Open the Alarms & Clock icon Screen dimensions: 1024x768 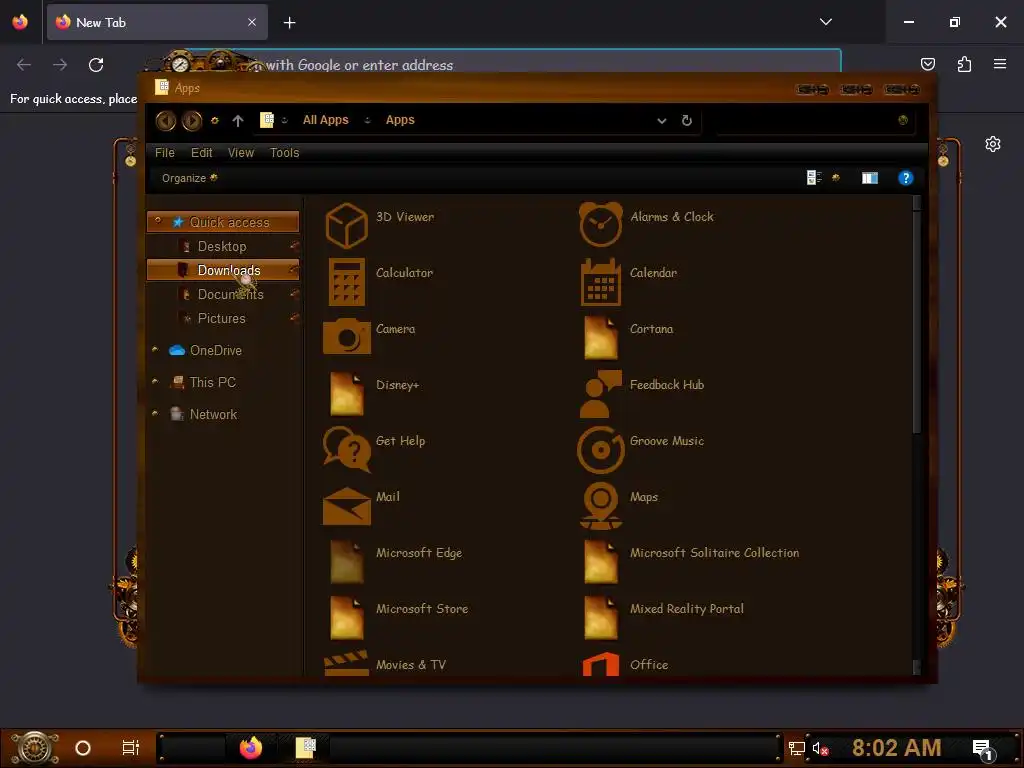601,225
